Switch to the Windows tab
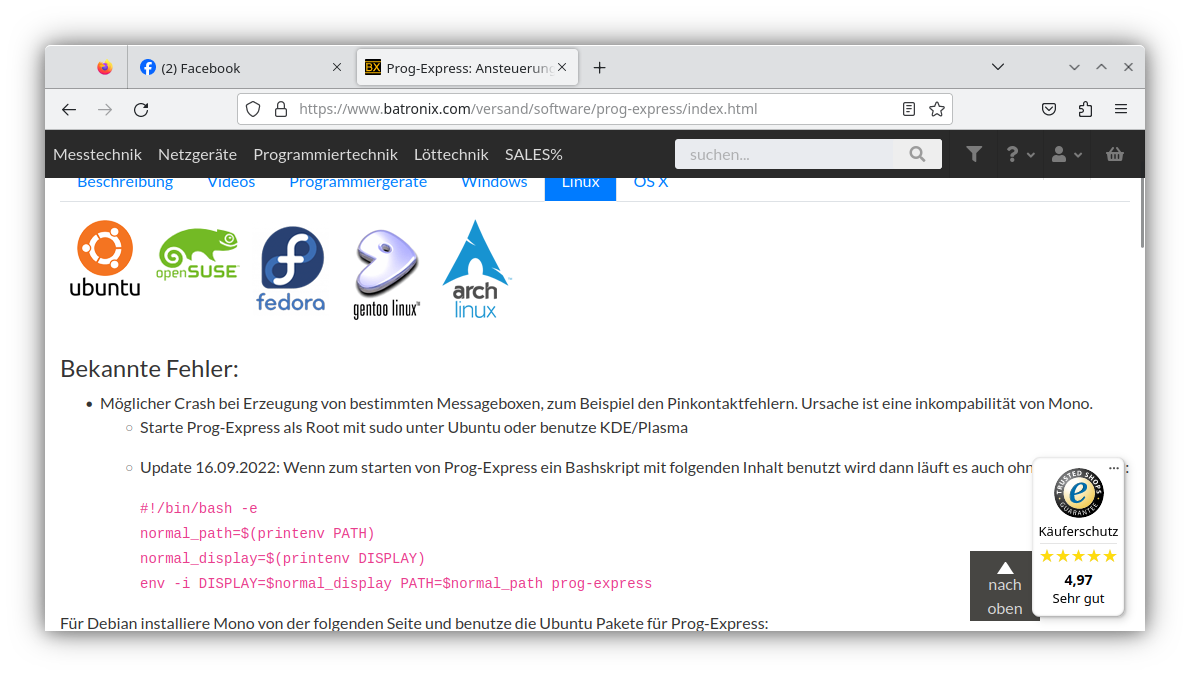1190x676 pixels. [x=494, y=181]
